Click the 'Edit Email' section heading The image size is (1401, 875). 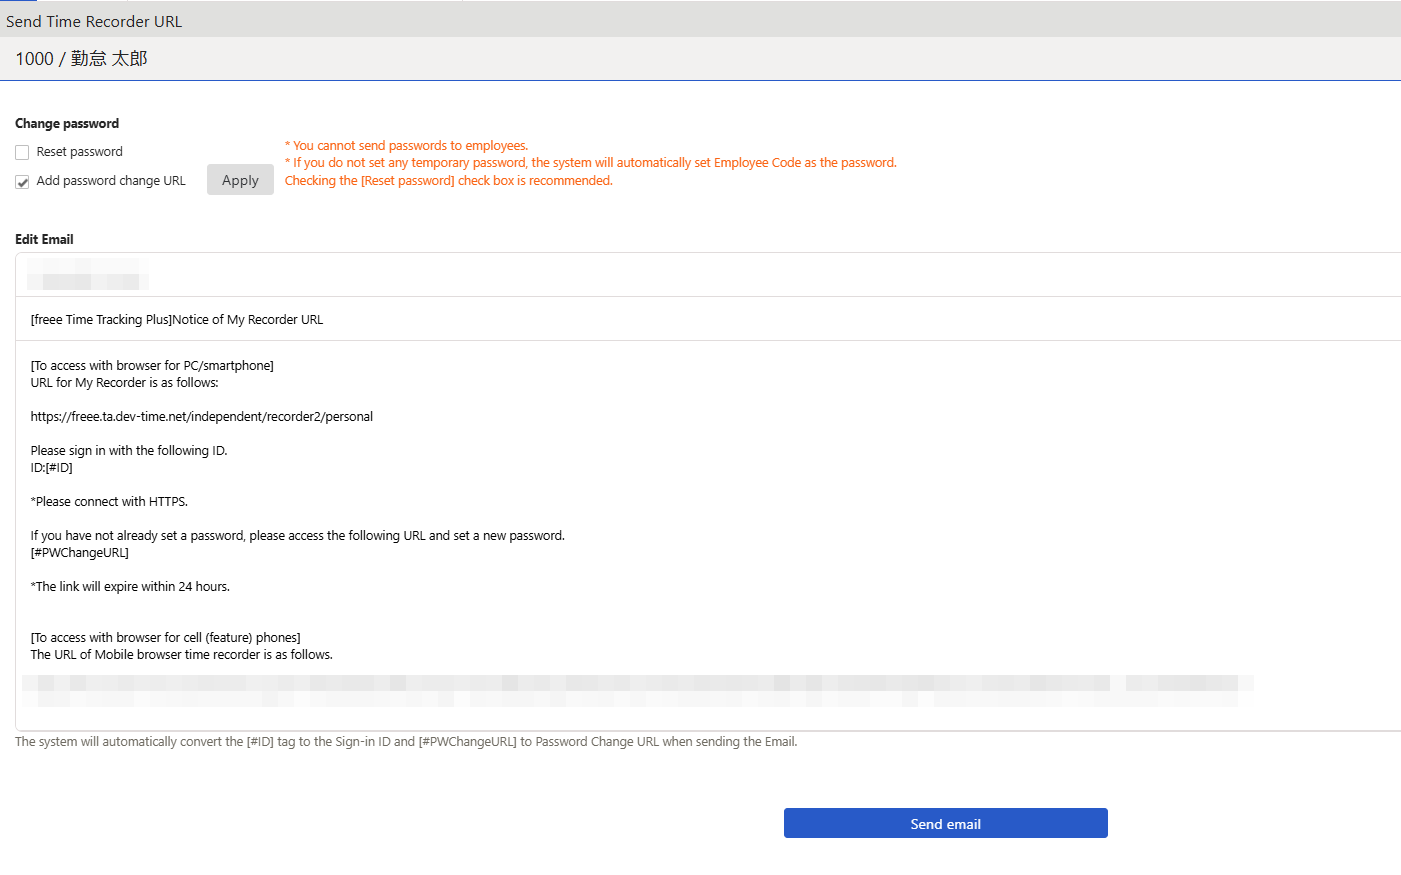44,240
